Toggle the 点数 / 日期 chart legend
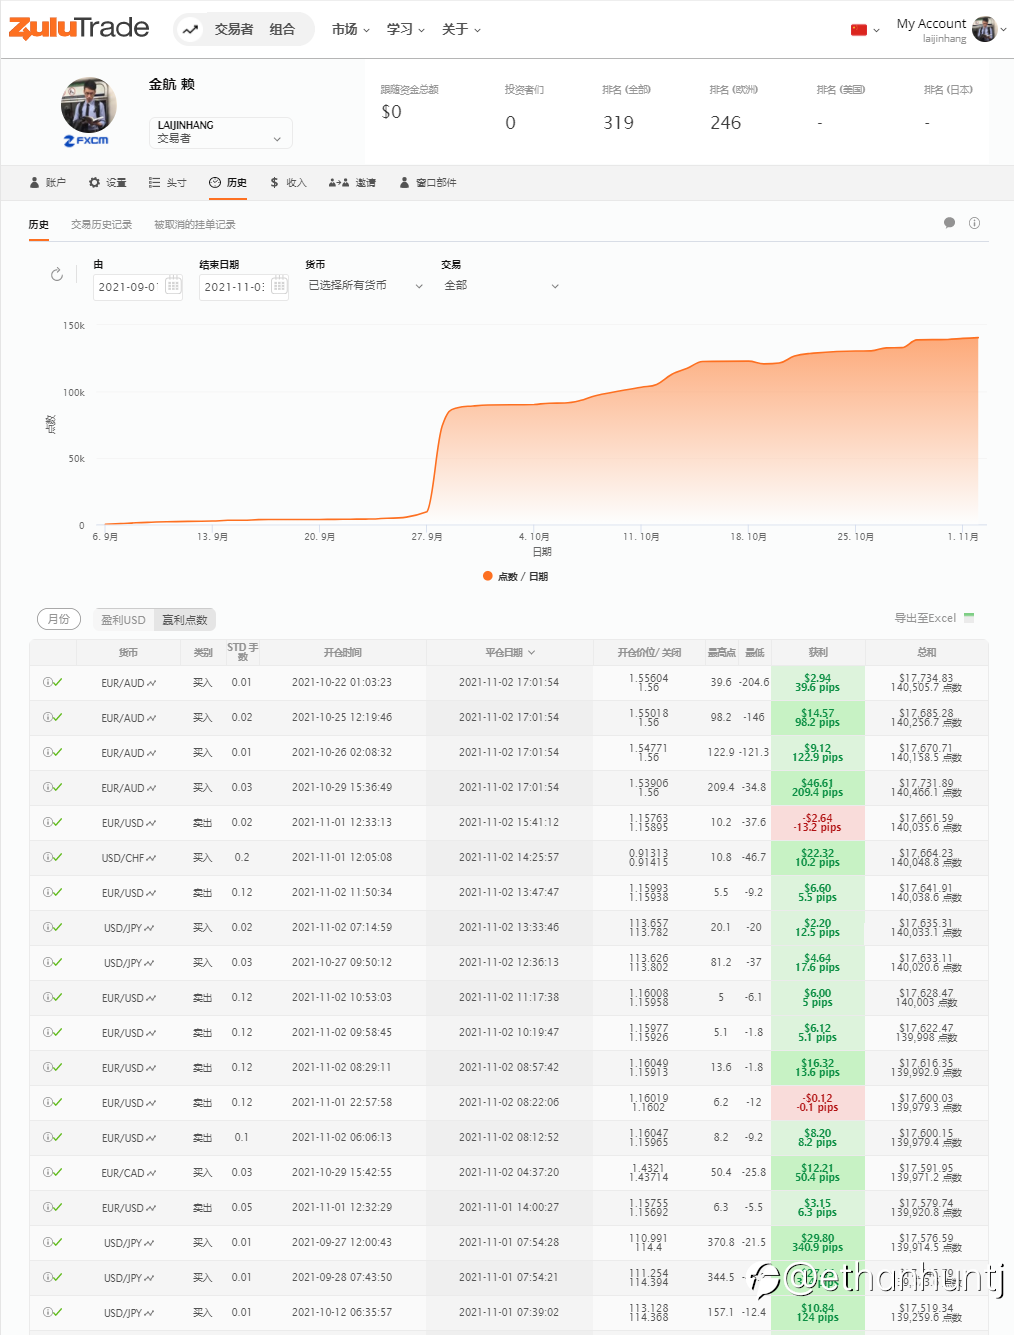Screen dimensions: 1014x1335 click(515, 576)
